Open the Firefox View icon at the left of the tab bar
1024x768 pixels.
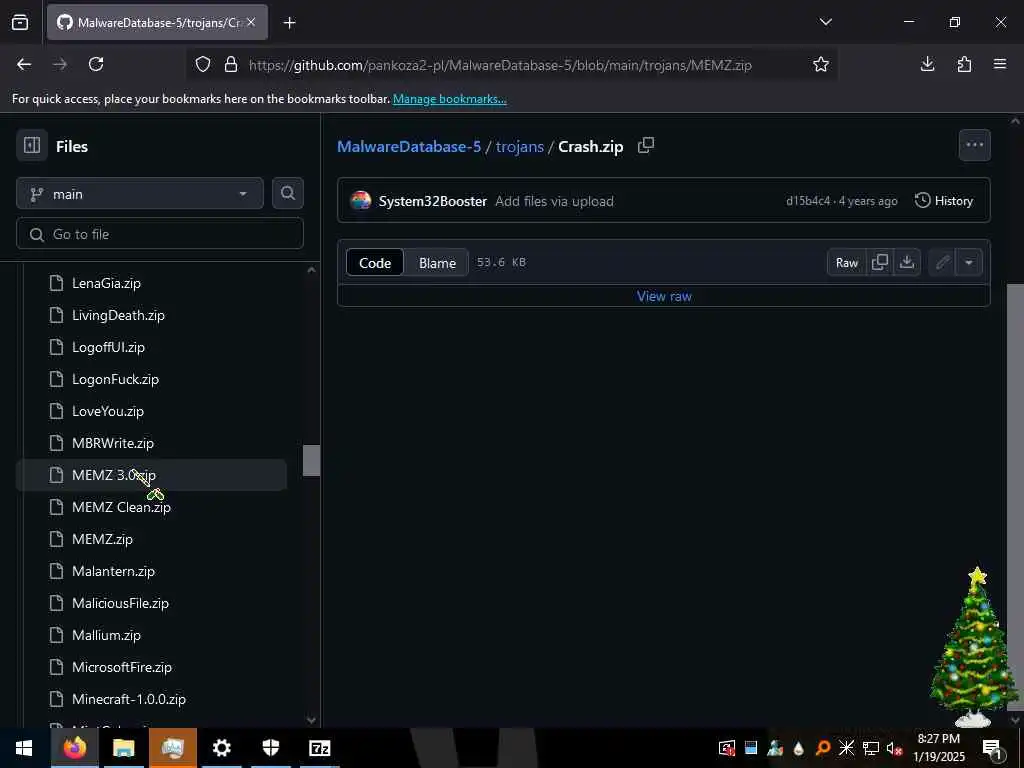coord(20,23)
